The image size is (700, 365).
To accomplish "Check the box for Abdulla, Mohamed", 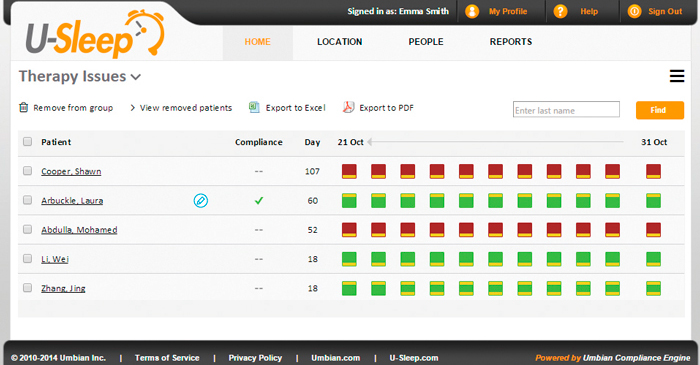I will 27,229.
